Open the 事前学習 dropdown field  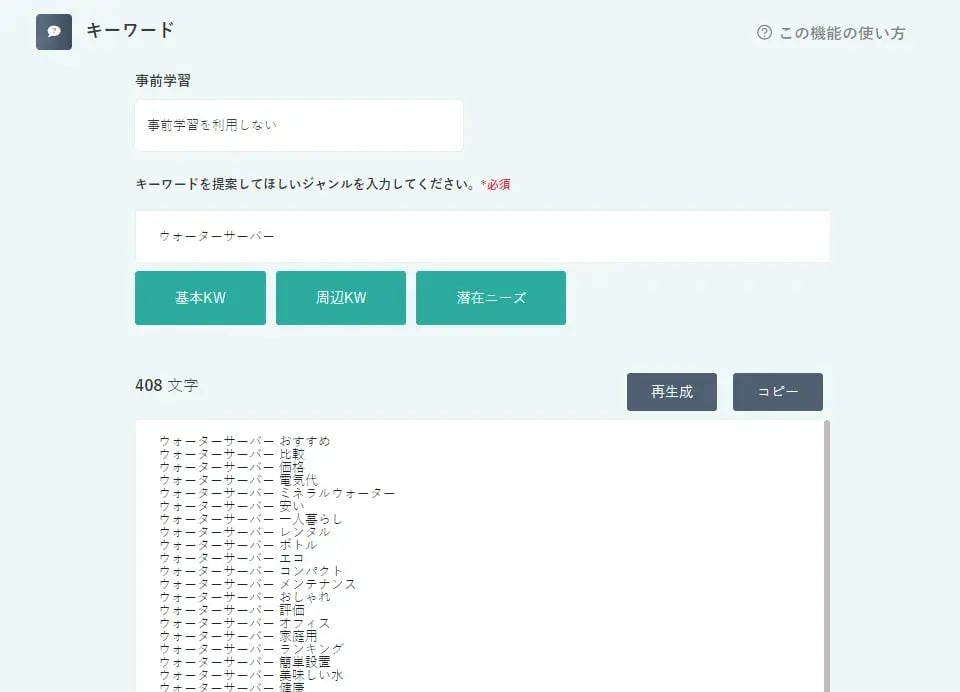coord(299,126)
